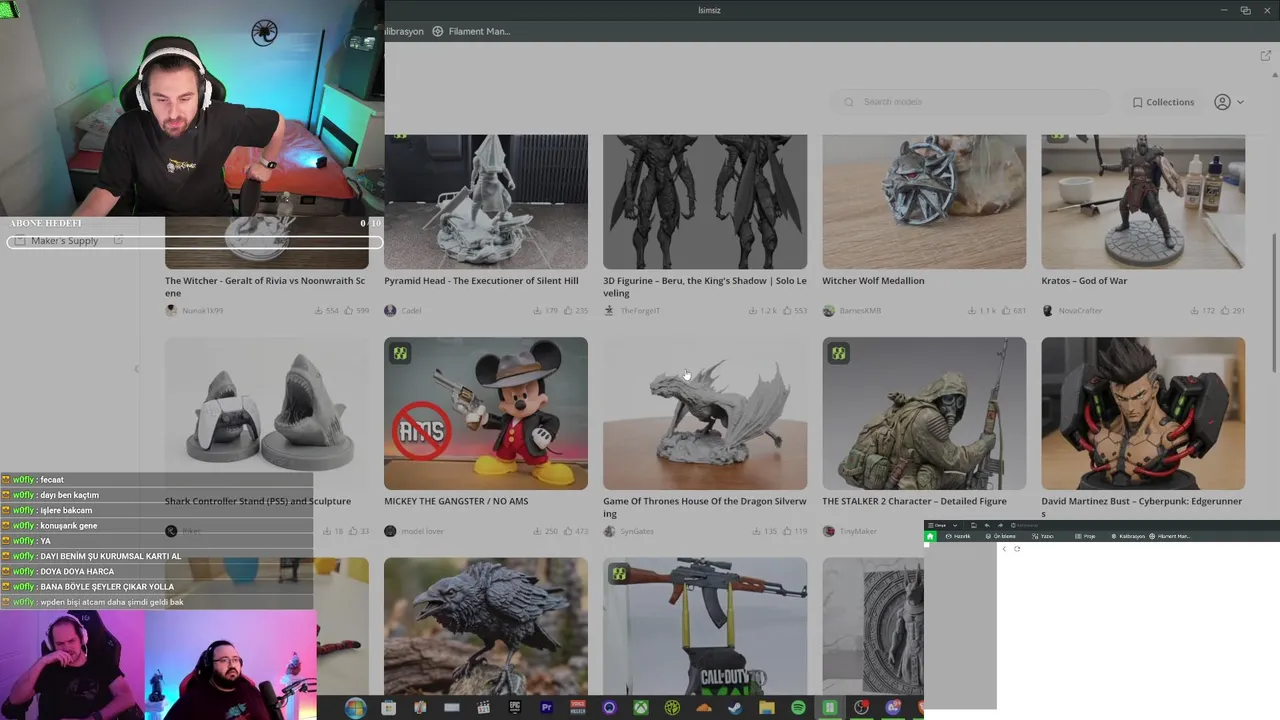The height and width of the screenshot is (720, 1280).
Task: Click the search magnifier icon
Action: click(x=849, y=102)
